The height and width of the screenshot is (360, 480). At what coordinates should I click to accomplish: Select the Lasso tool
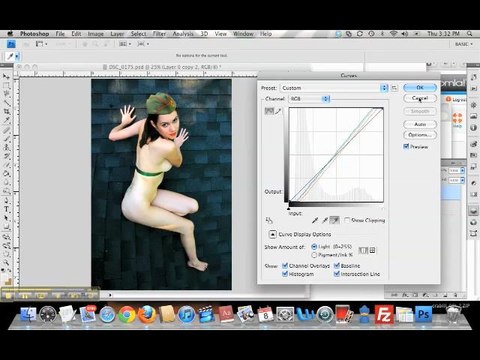click(6, 94)
